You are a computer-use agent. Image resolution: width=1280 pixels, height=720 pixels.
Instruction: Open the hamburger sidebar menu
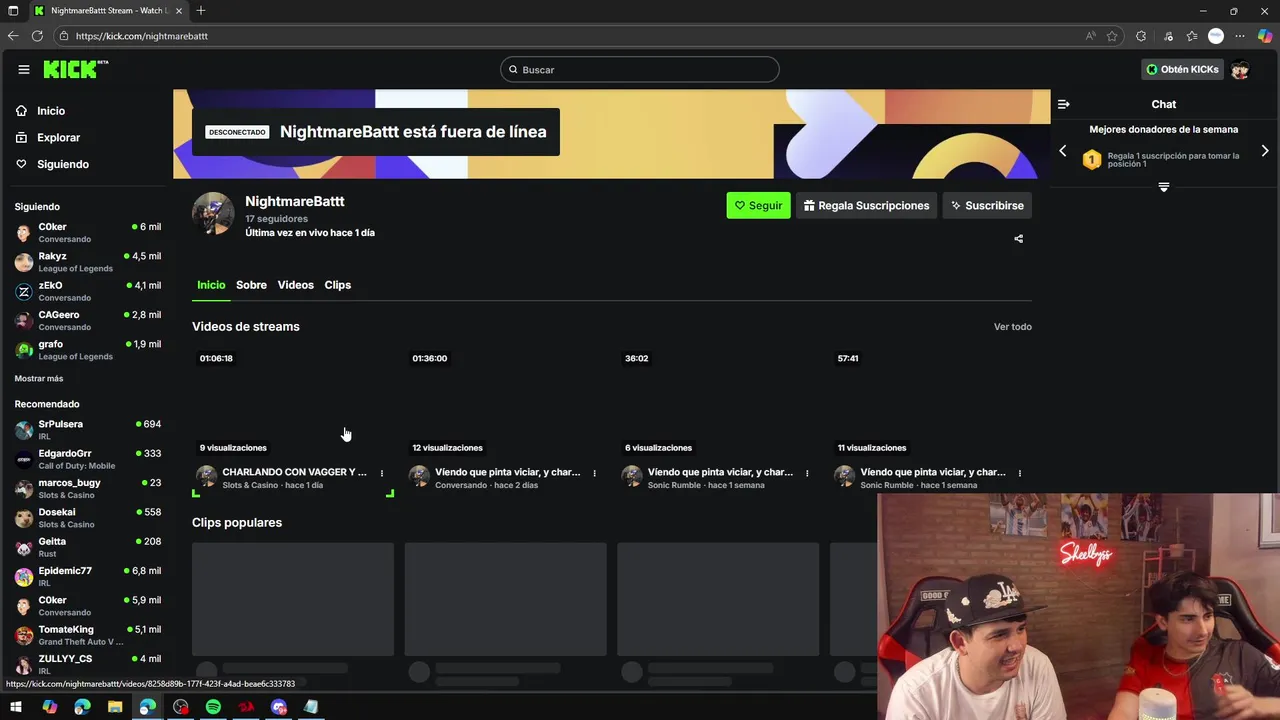tap(23, 69)
